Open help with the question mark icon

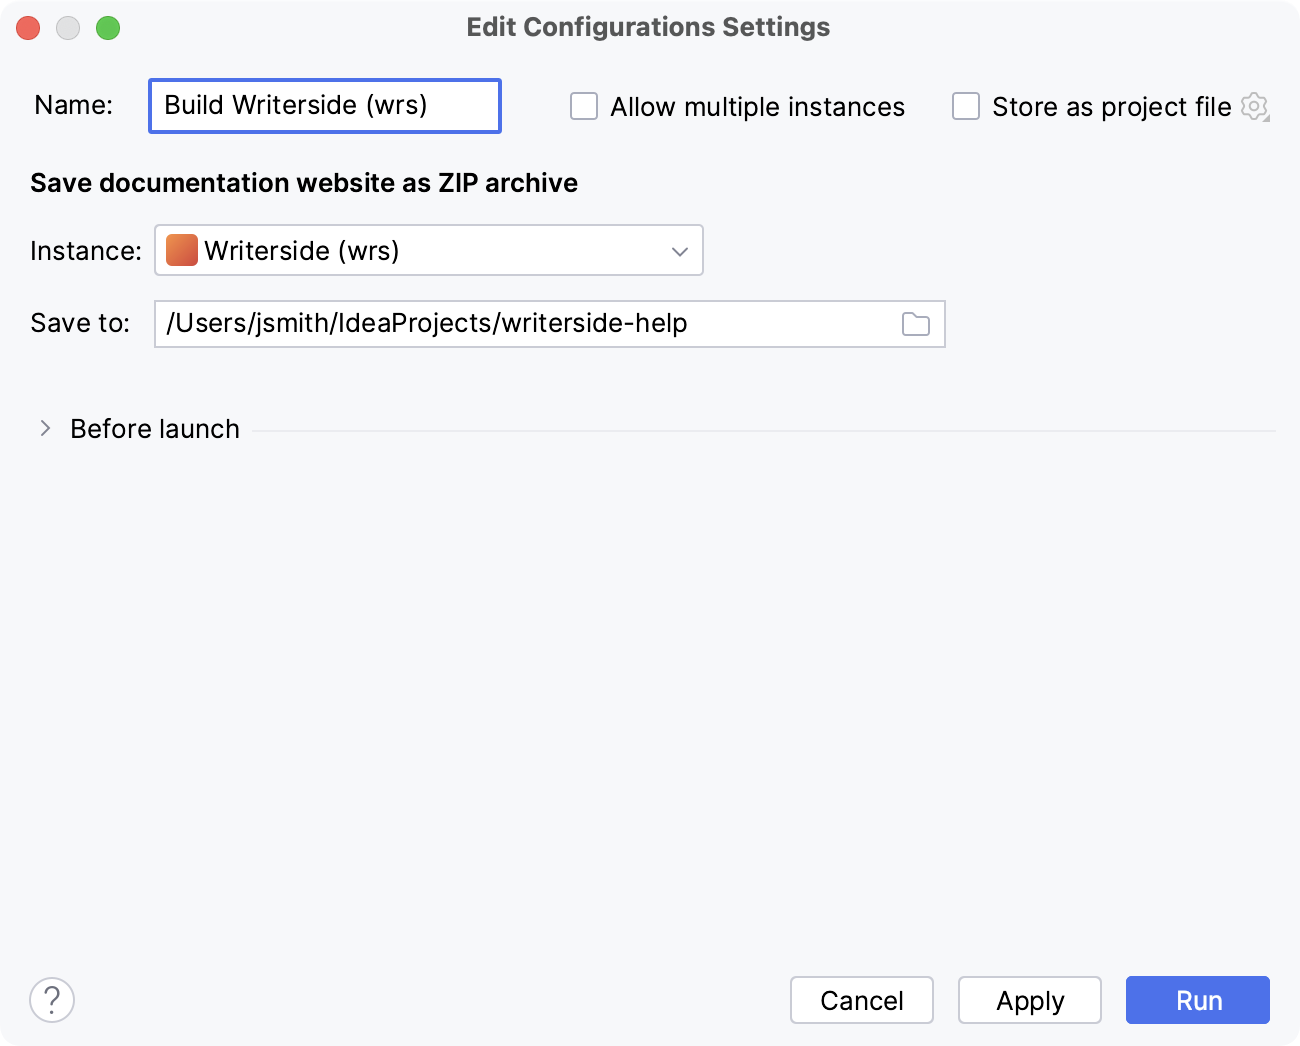(52, 999)
